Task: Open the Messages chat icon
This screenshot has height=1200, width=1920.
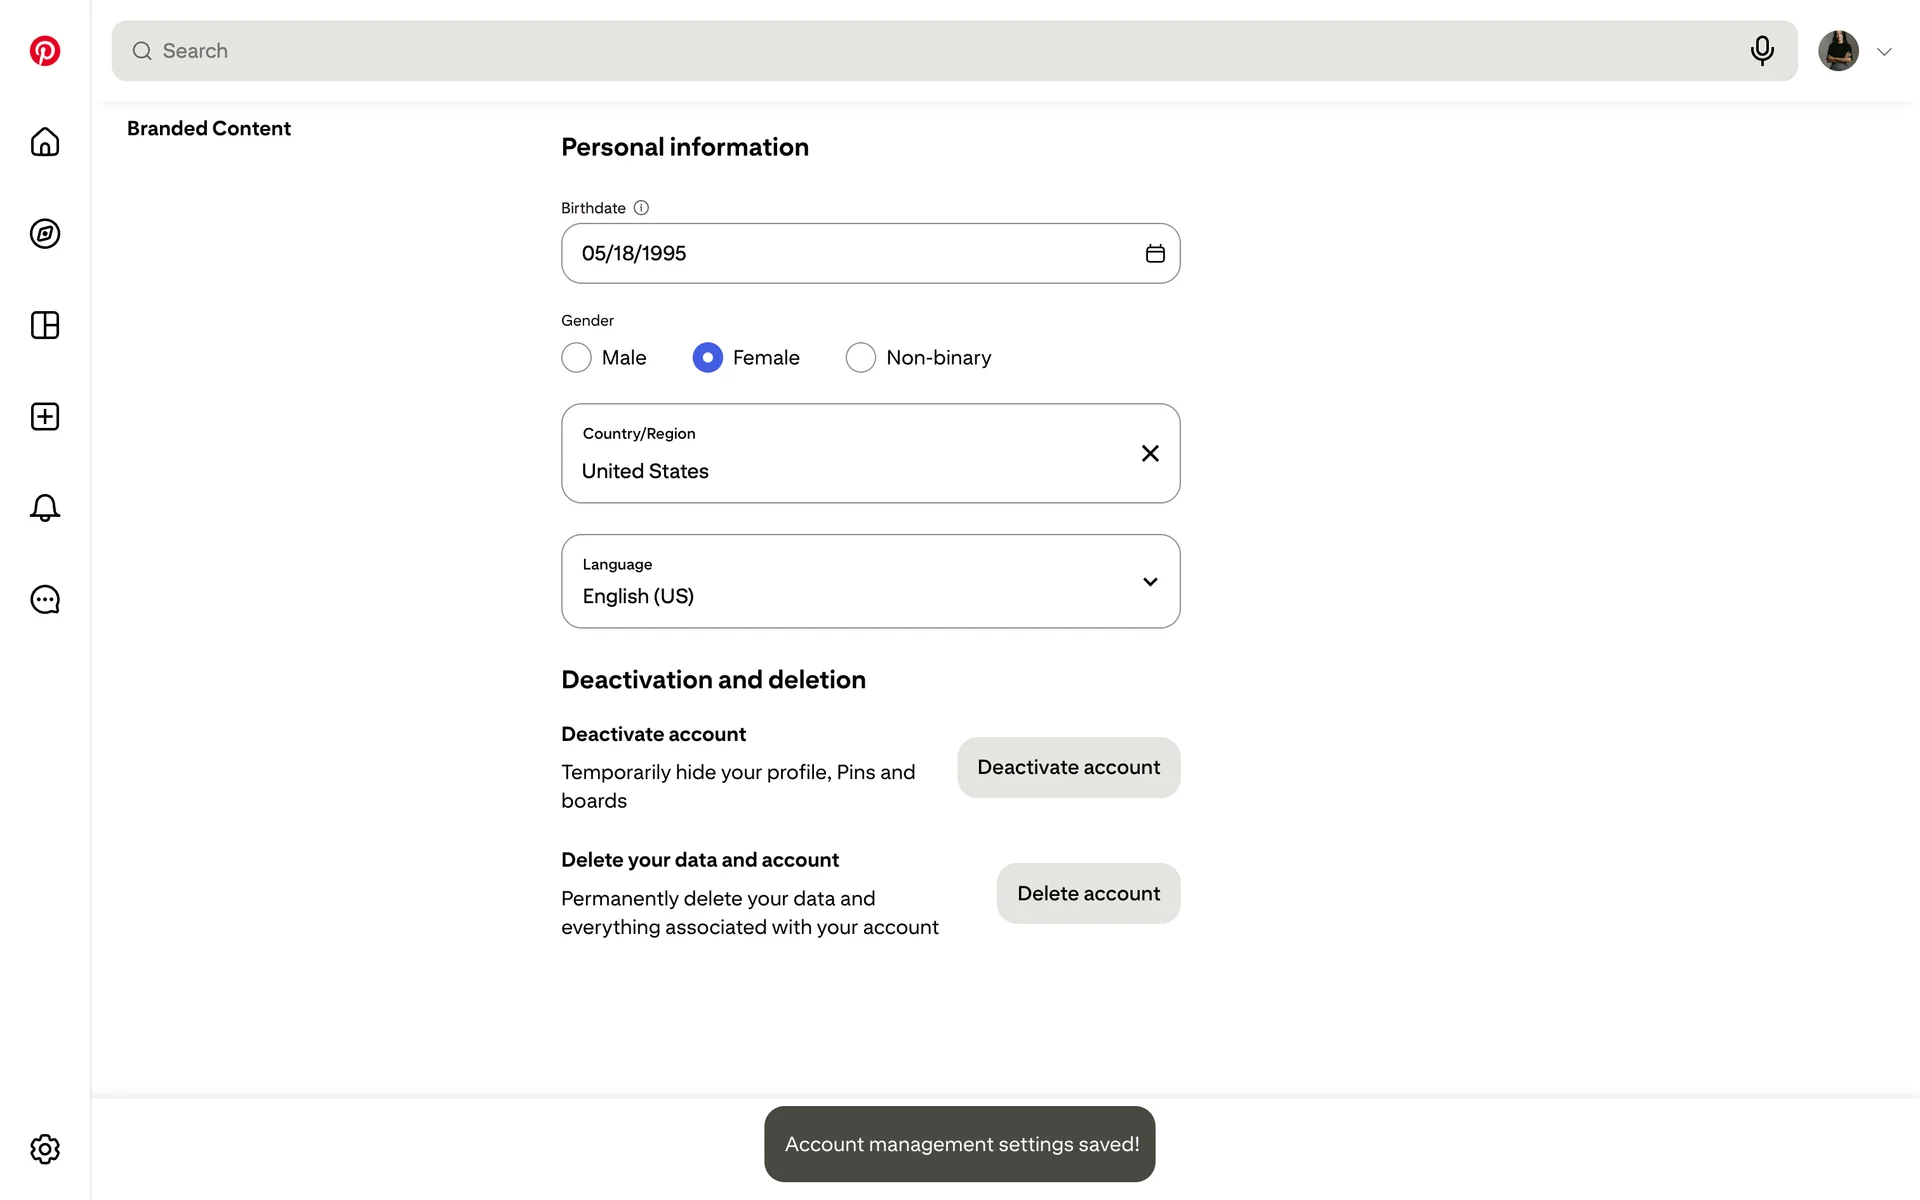Action: (45, 600)
